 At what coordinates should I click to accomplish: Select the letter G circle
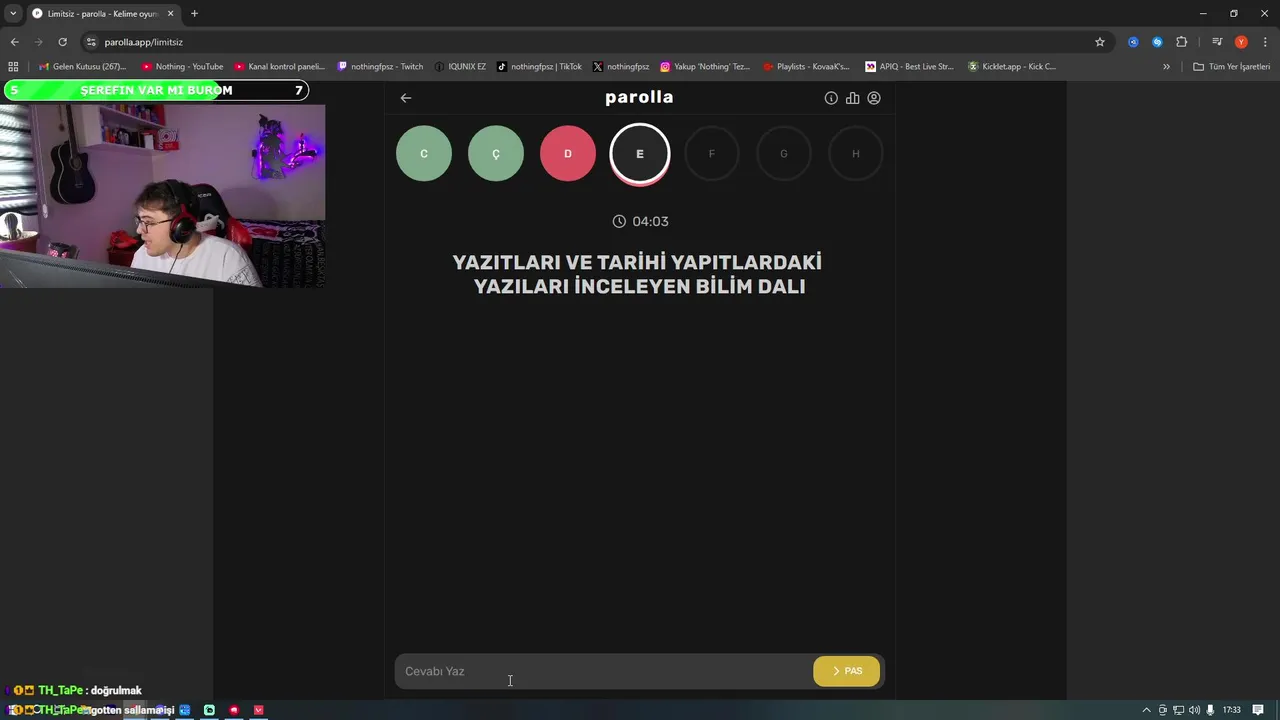[784, 154]
